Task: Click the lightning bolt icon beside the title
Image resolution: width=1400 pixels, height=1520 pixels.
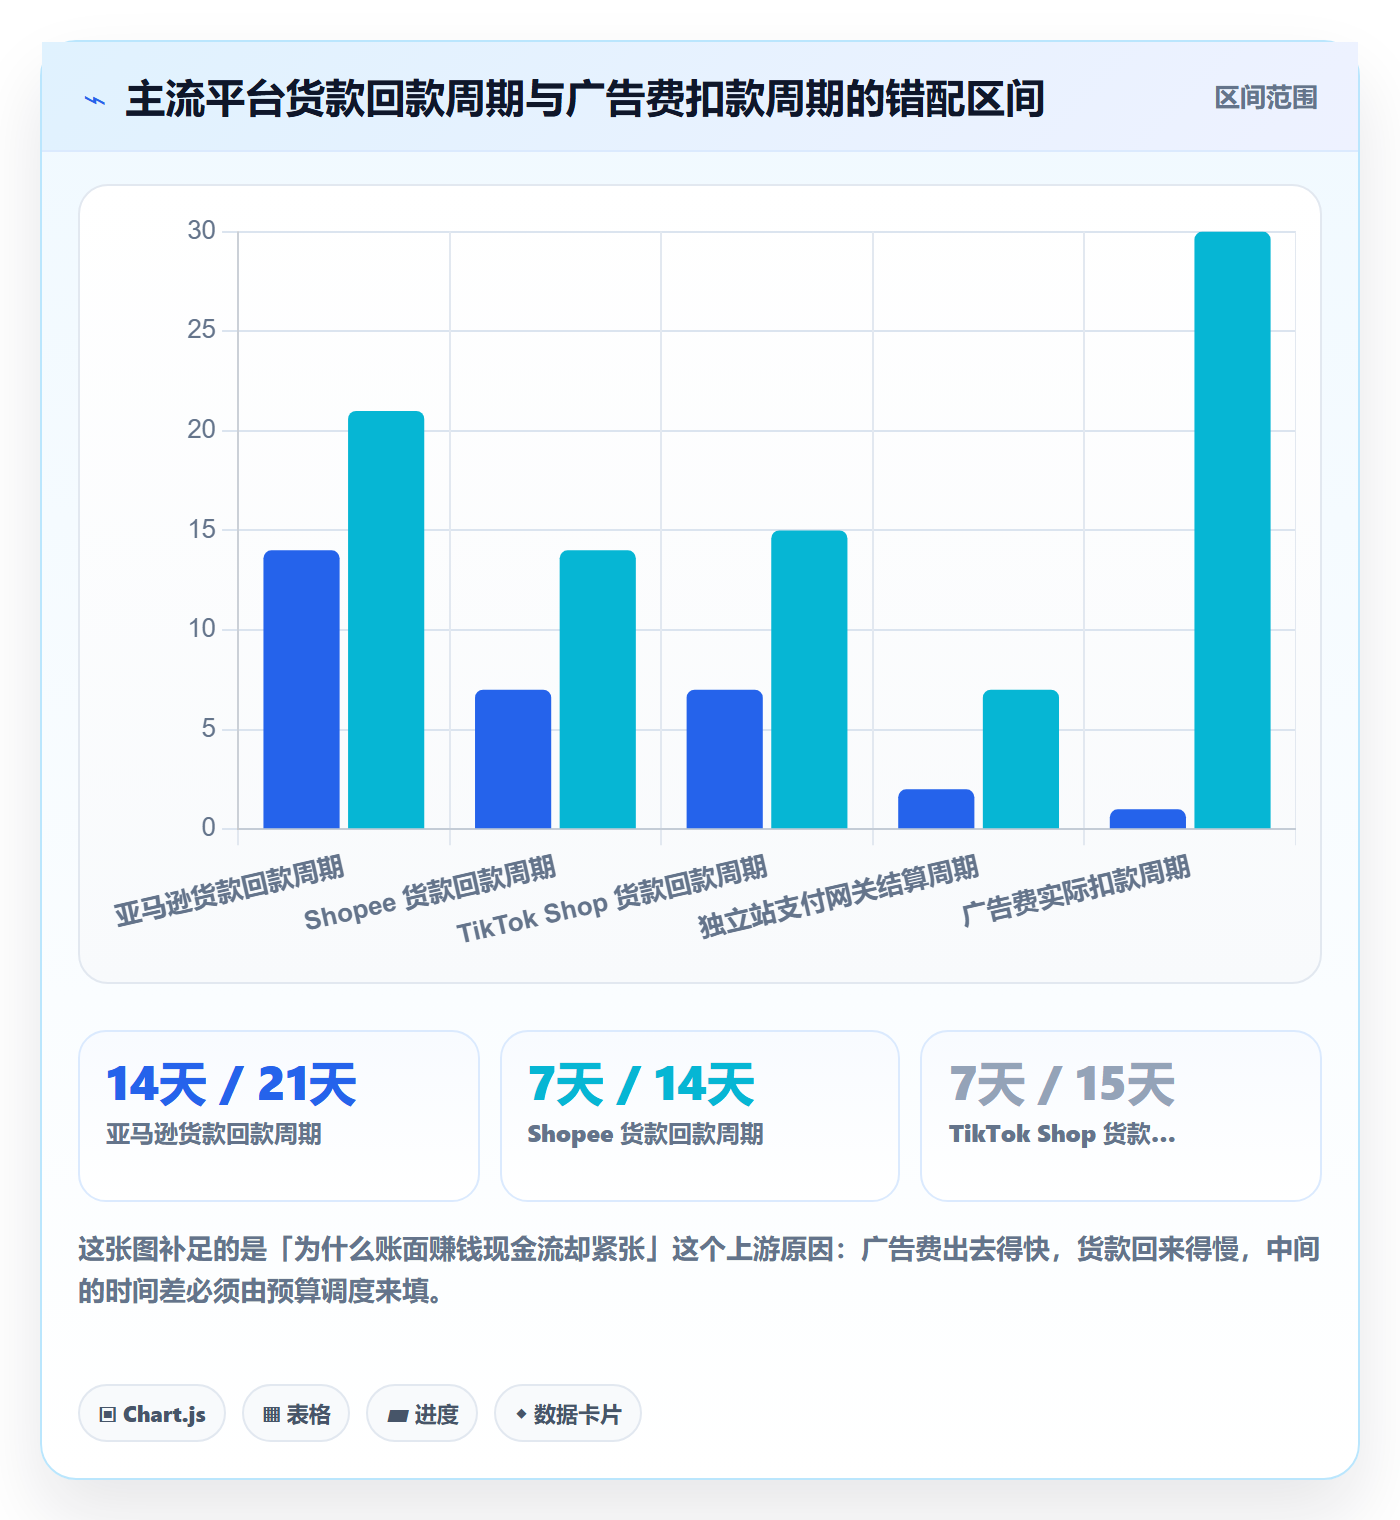Action: pyautogui.click(x=95, y=100)
